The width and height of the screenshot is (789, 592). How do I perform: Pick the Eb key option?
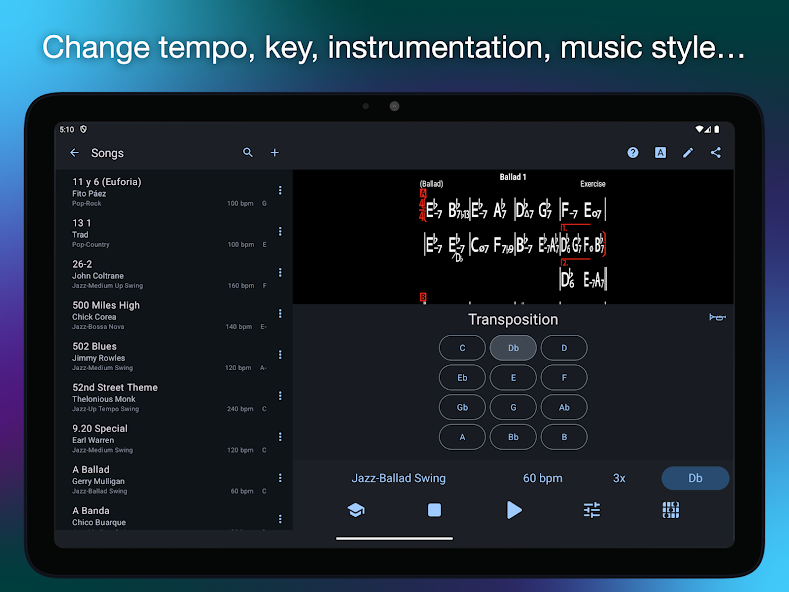point(462,378)
